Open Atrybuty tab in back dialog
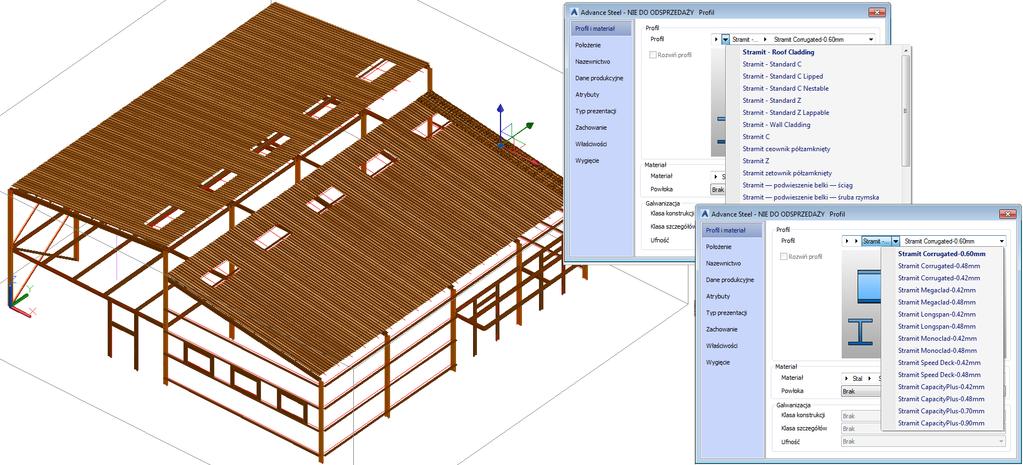Image resolution: width=1023 pixels, height=465 pixels. point(587,95)
